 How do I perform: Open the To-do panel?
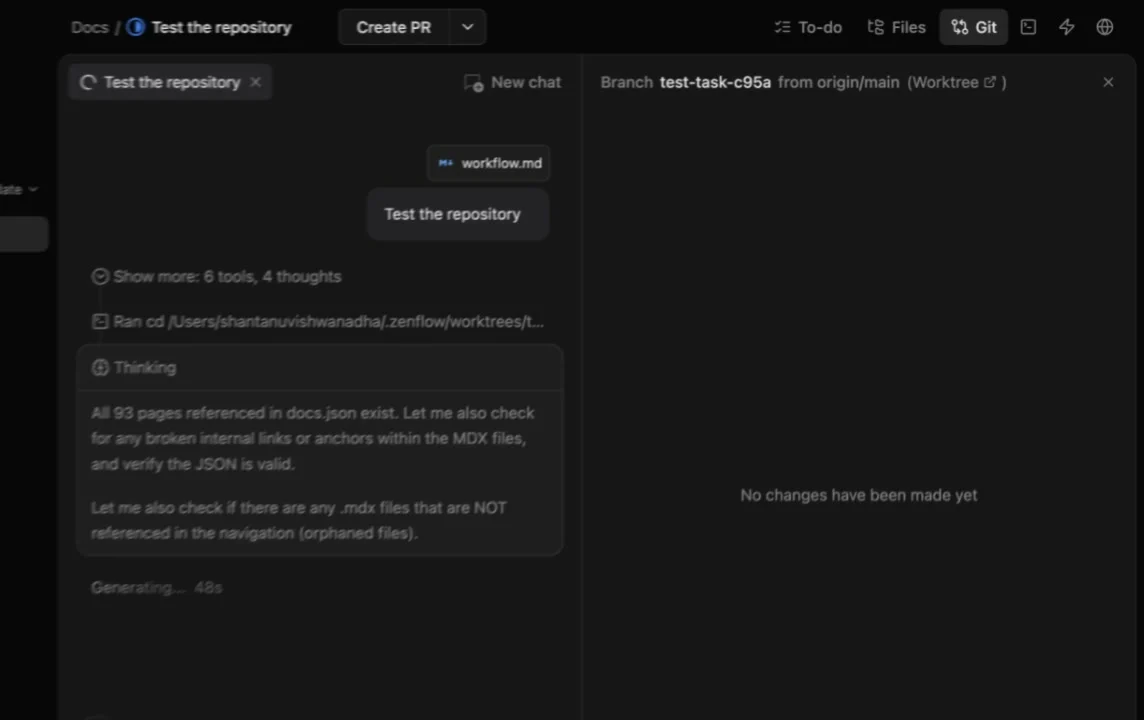pos(808,27)
